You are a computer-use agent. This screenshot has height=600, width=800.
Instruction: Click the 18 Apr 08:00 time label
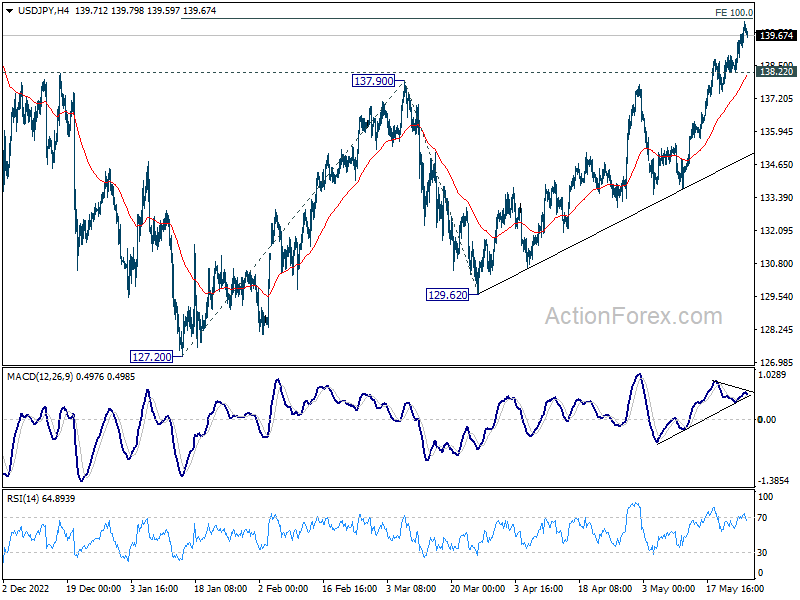(x=605, y=588)
